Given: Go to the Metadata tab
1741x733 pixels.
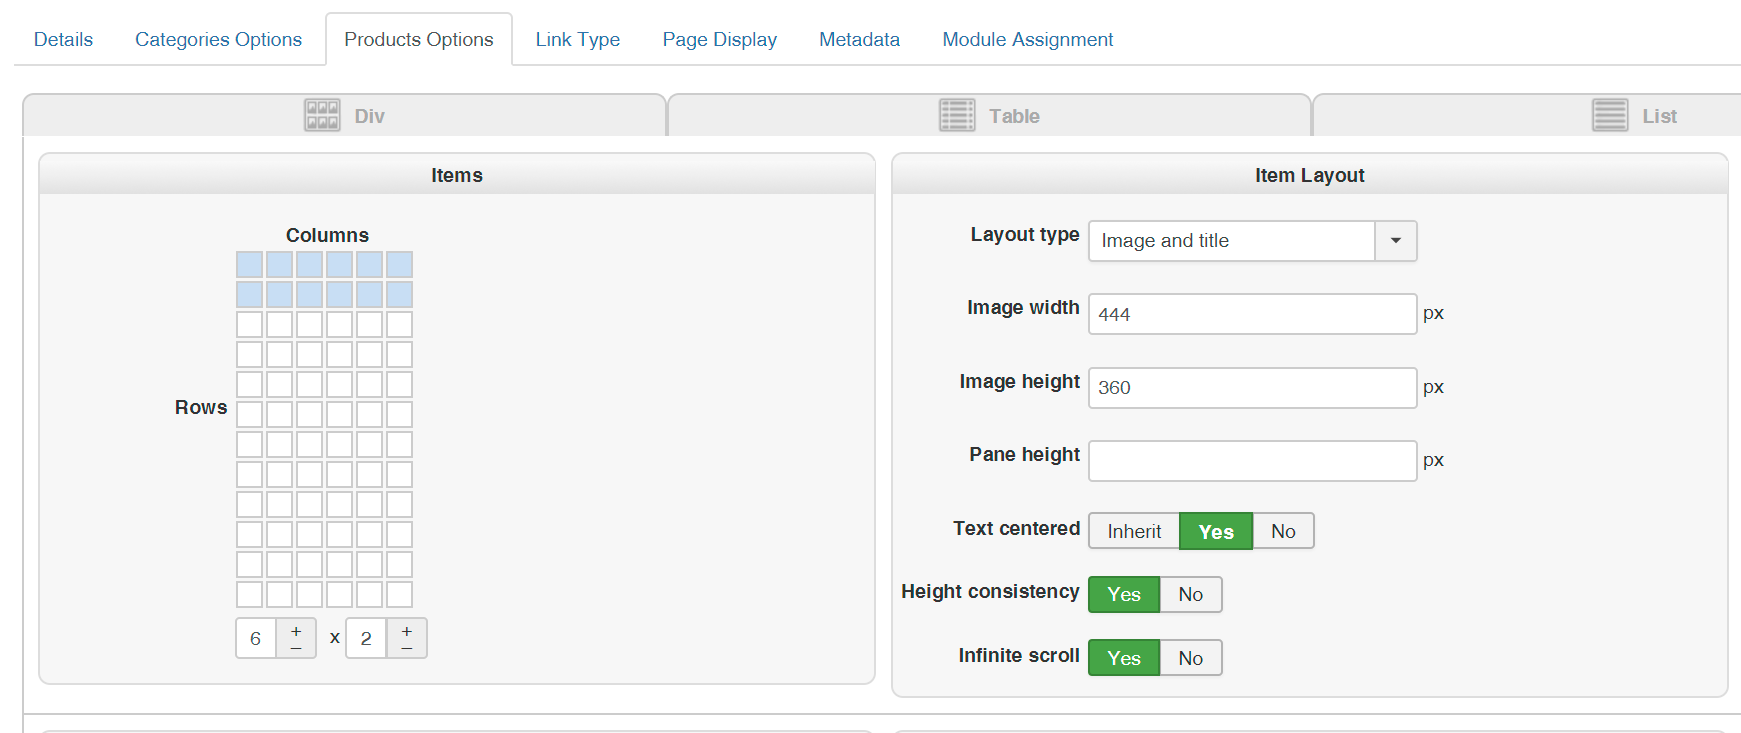Looking at the screenshot, I should click(859, 39).
